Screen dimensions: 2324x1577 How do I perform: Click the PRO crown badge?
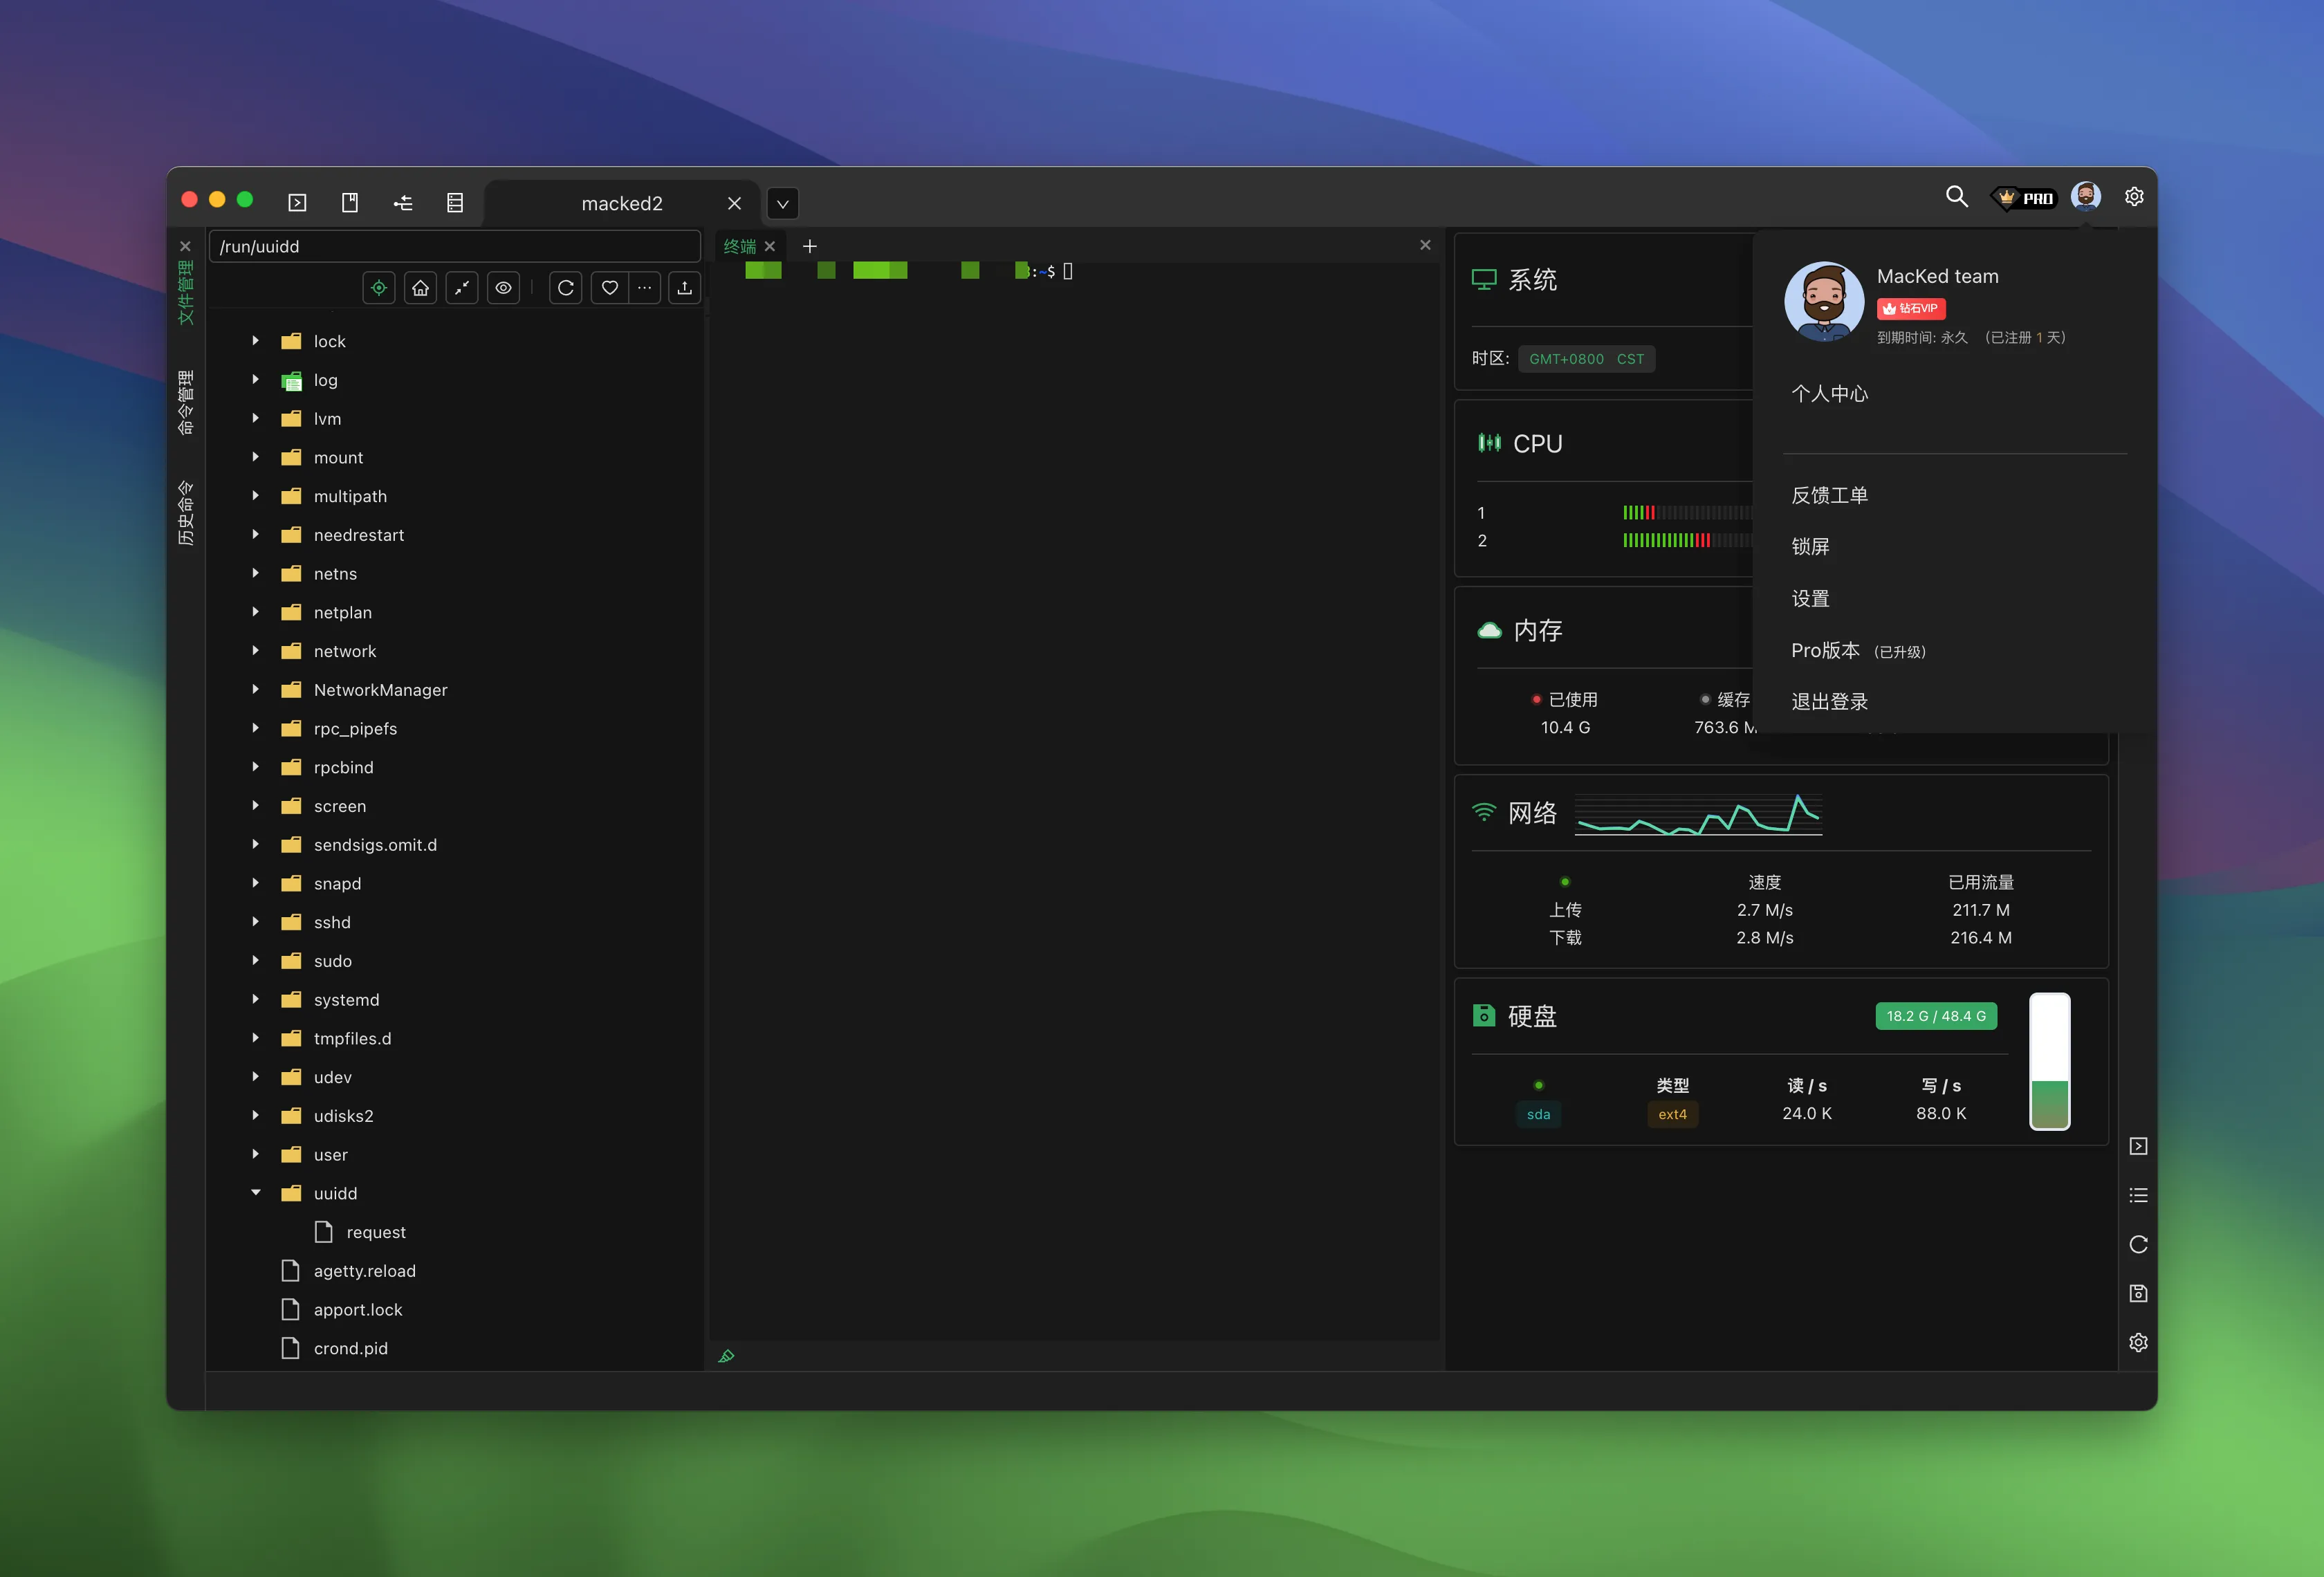pos(2024,198)
